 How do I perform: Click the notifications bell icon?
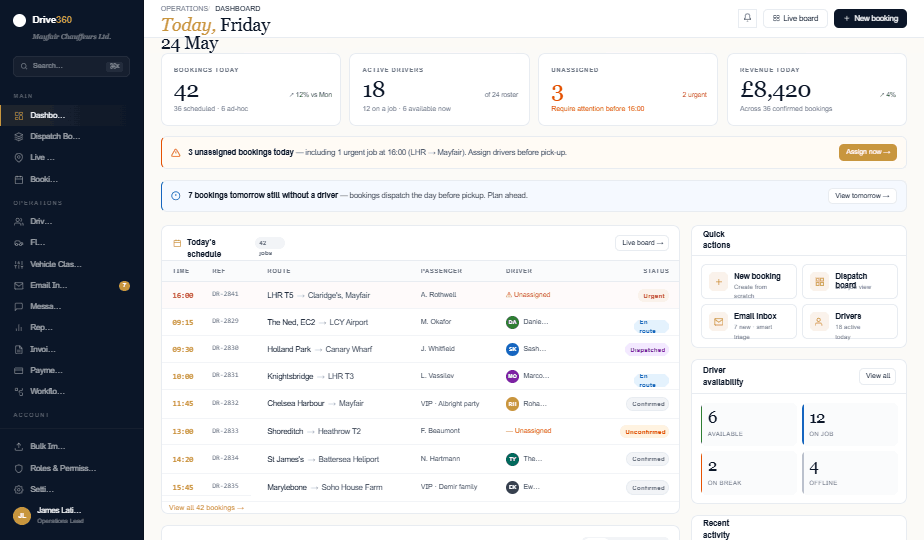pyautogui.click(x=747, y=18)
